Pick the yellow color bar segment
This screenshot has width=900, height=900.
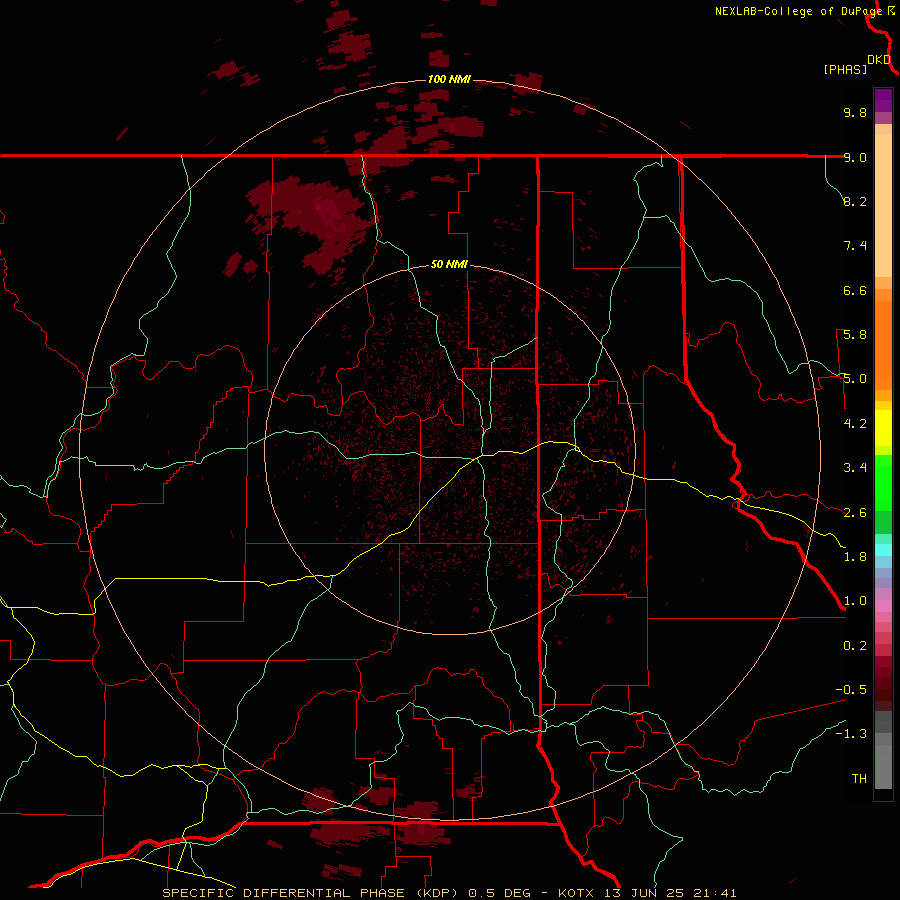pos(883,428)
